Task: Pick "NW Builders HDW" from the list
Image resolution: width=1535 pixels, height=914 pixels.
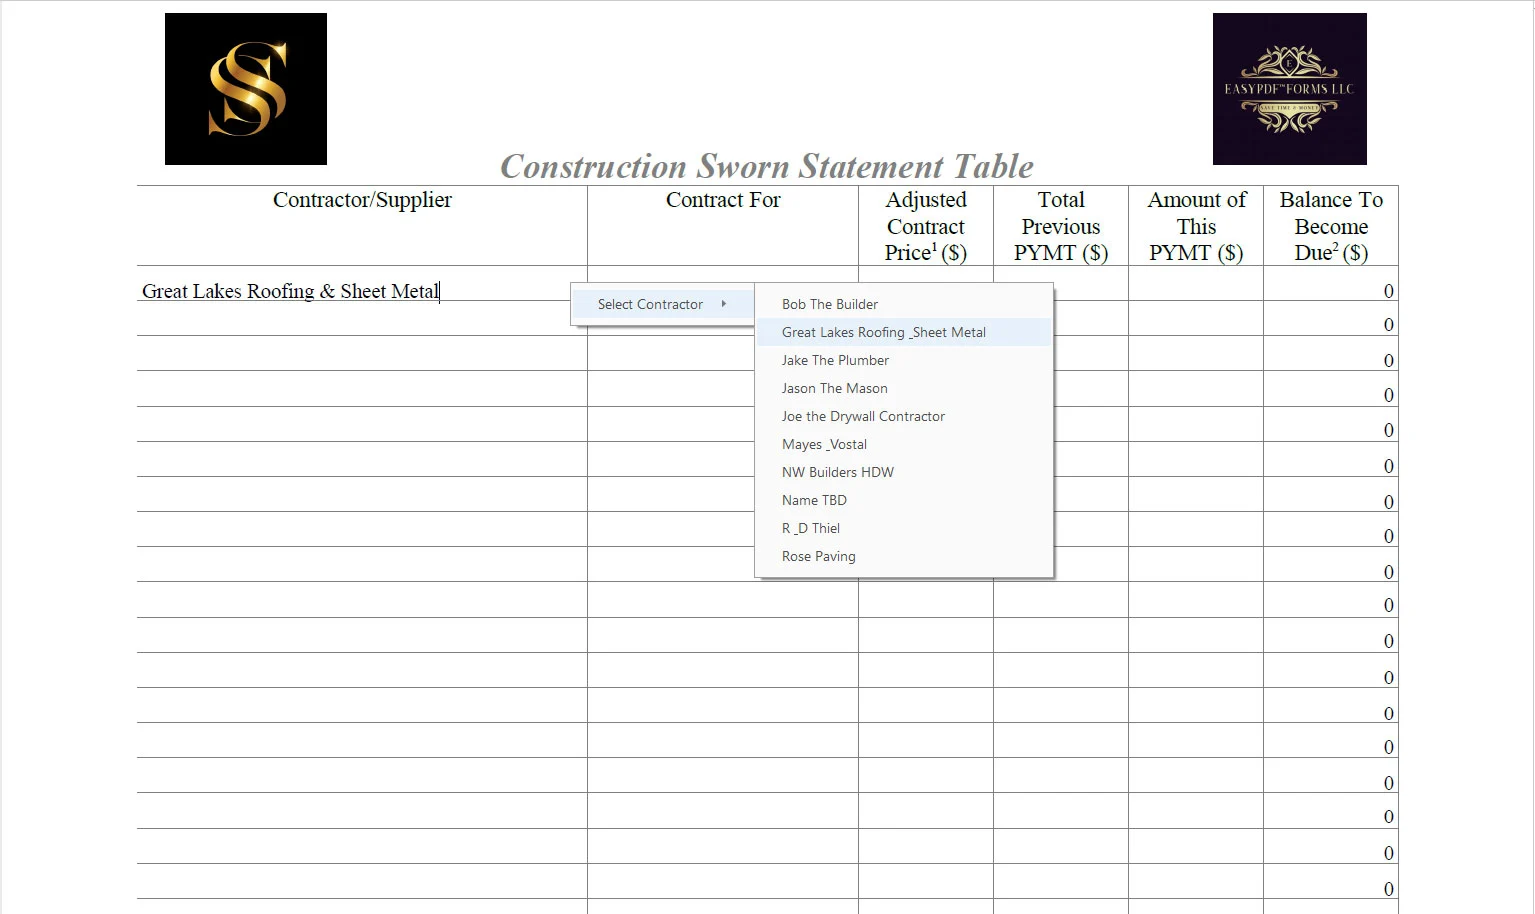Action: click(x=838, y=472)
